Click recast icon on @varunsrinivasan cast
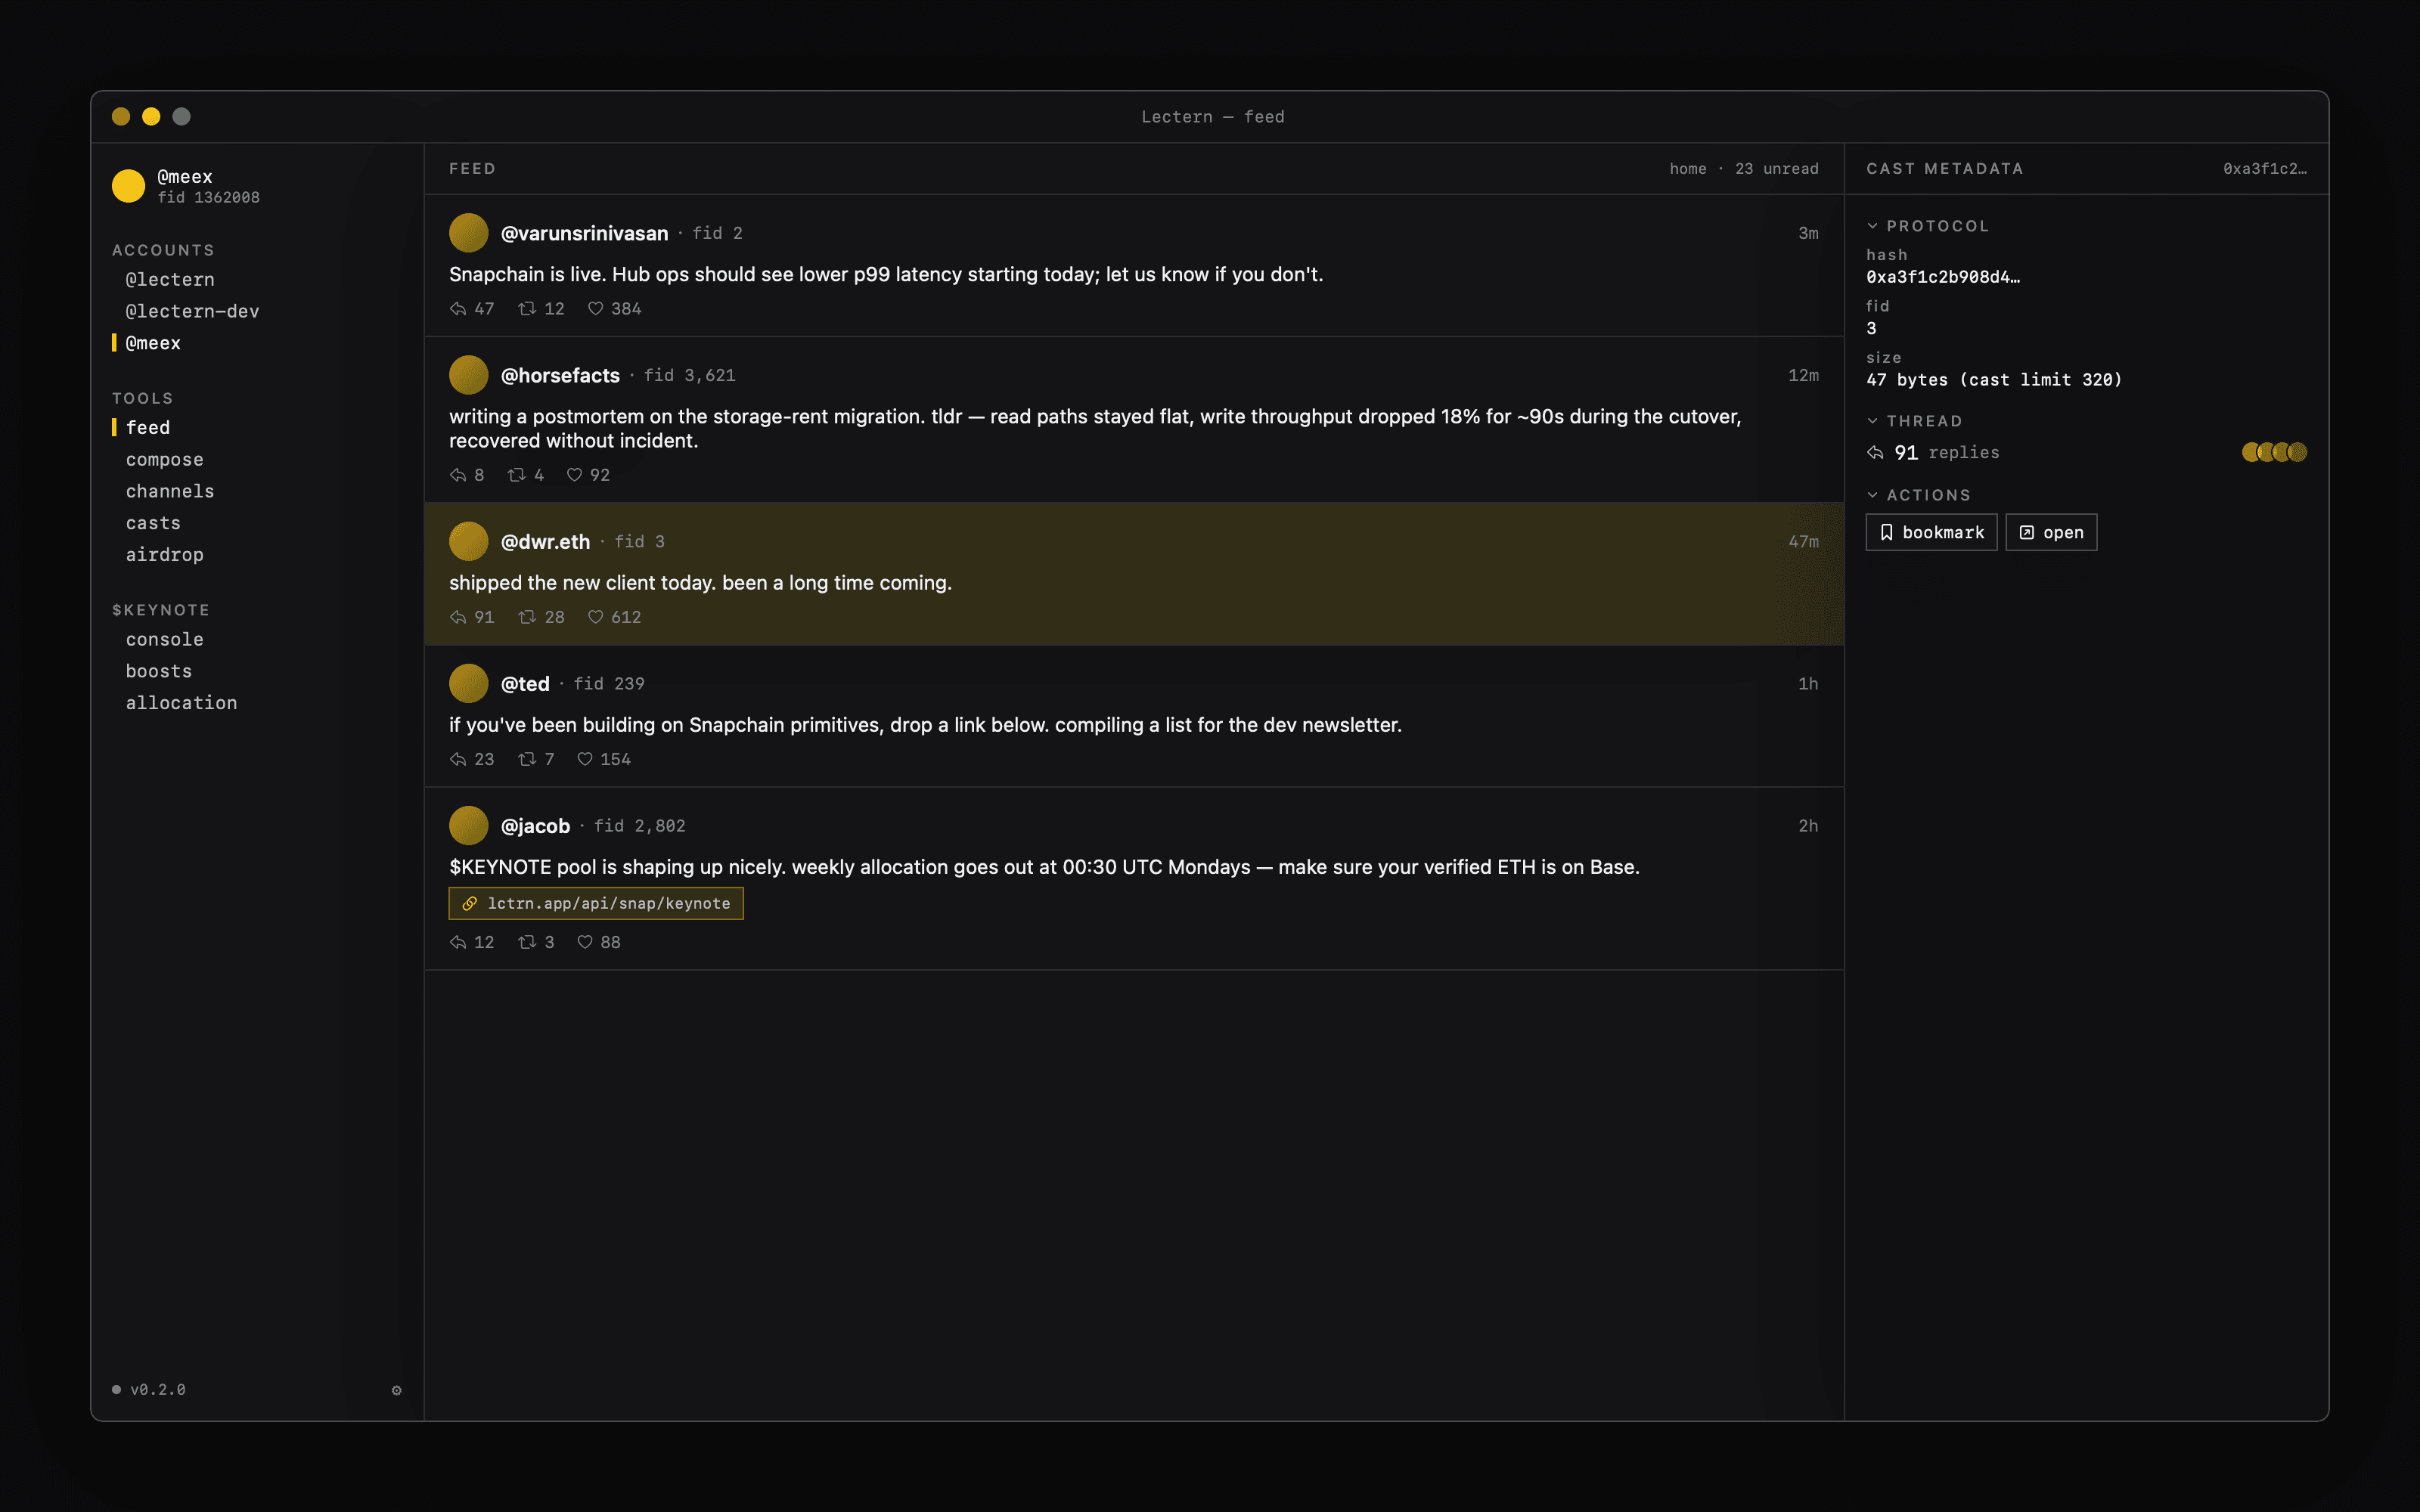 [527, 308]
